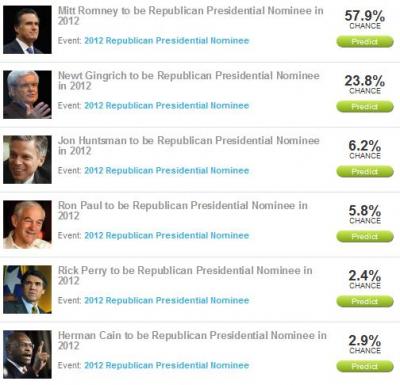Click Predict button for Mitt Romney
This screenshot has width=400, height=385.
[365, 42]
